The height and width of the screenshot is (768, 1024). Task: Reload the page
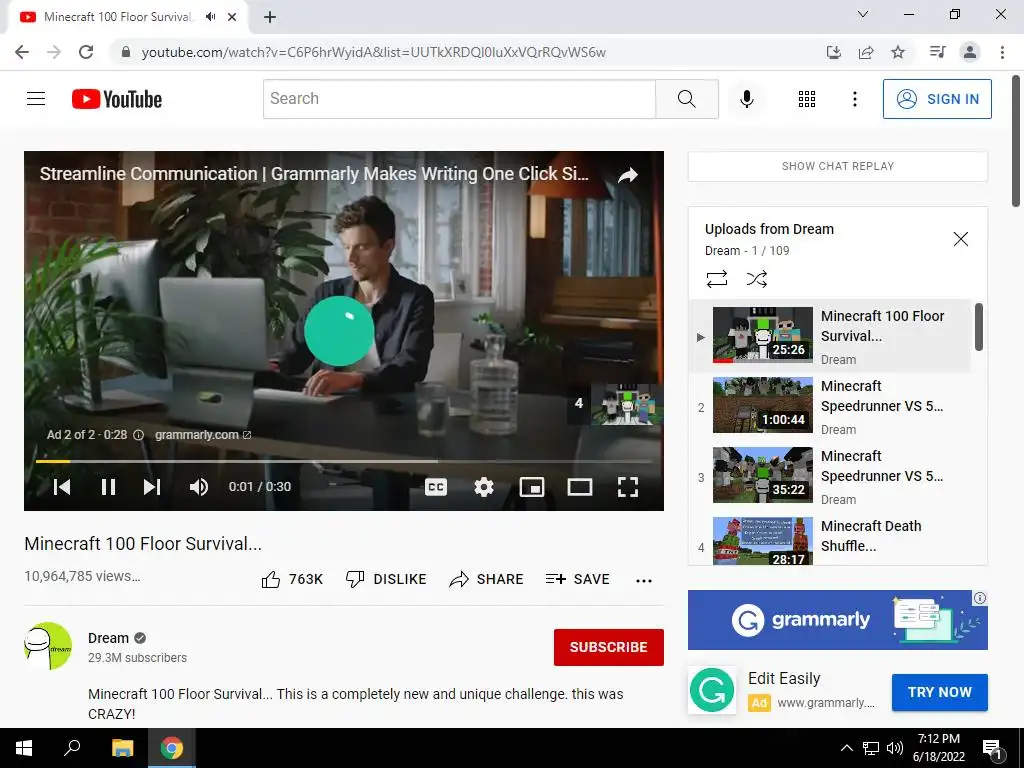pos(86,52)
